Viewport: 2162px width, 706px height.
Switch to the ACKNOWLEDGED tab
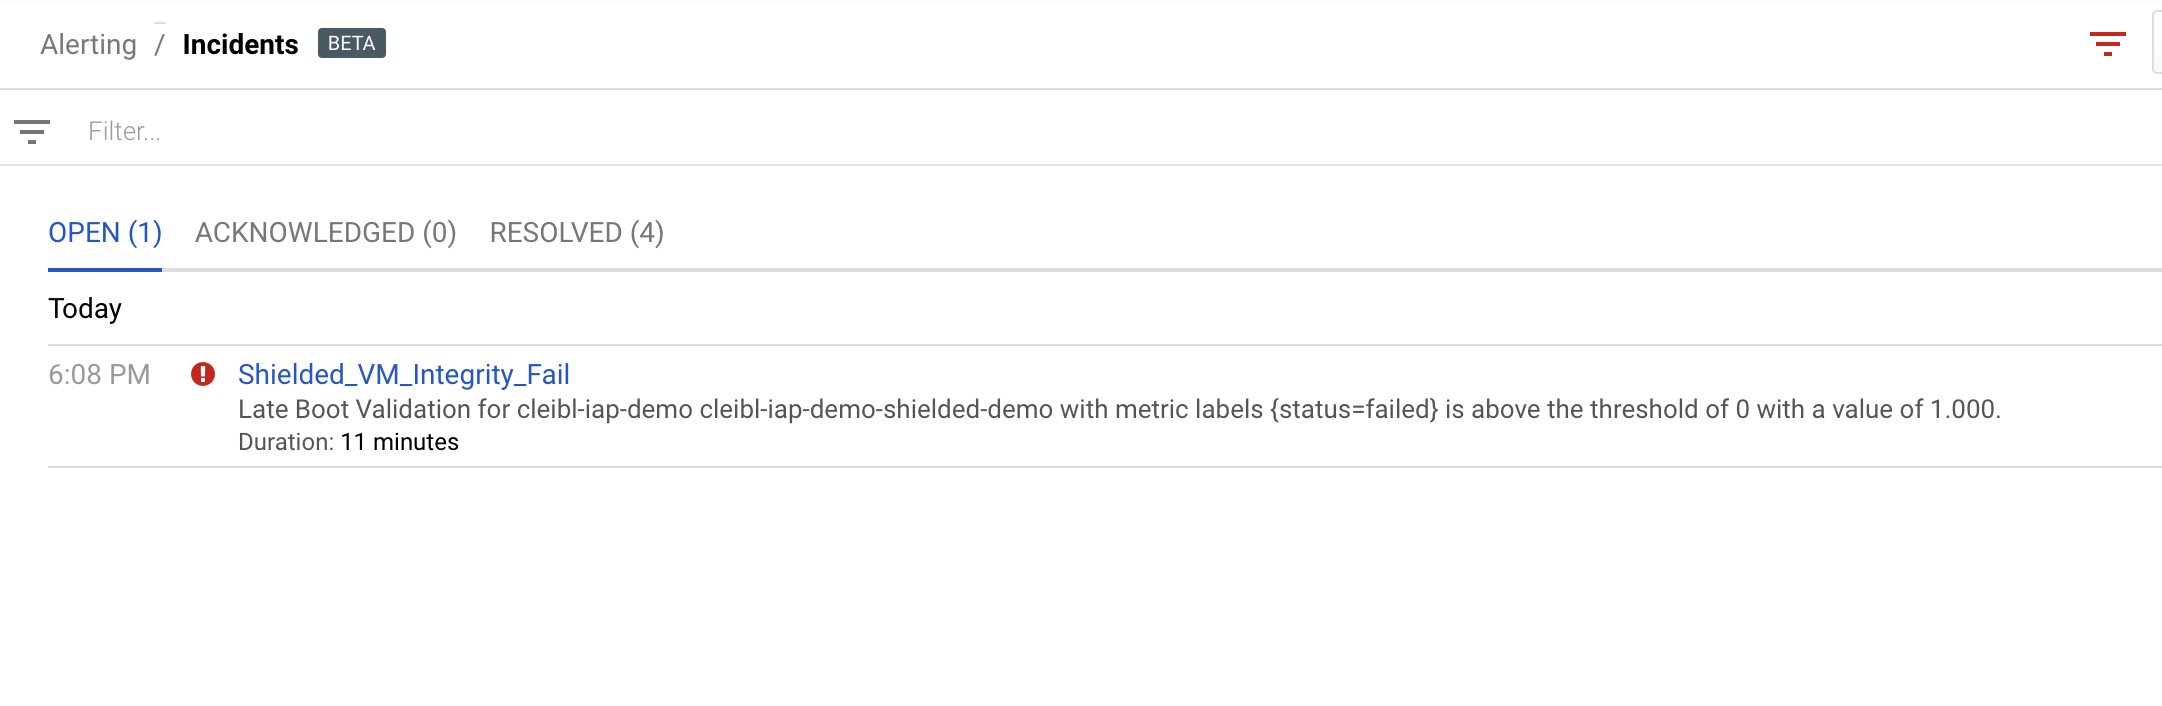326,232
